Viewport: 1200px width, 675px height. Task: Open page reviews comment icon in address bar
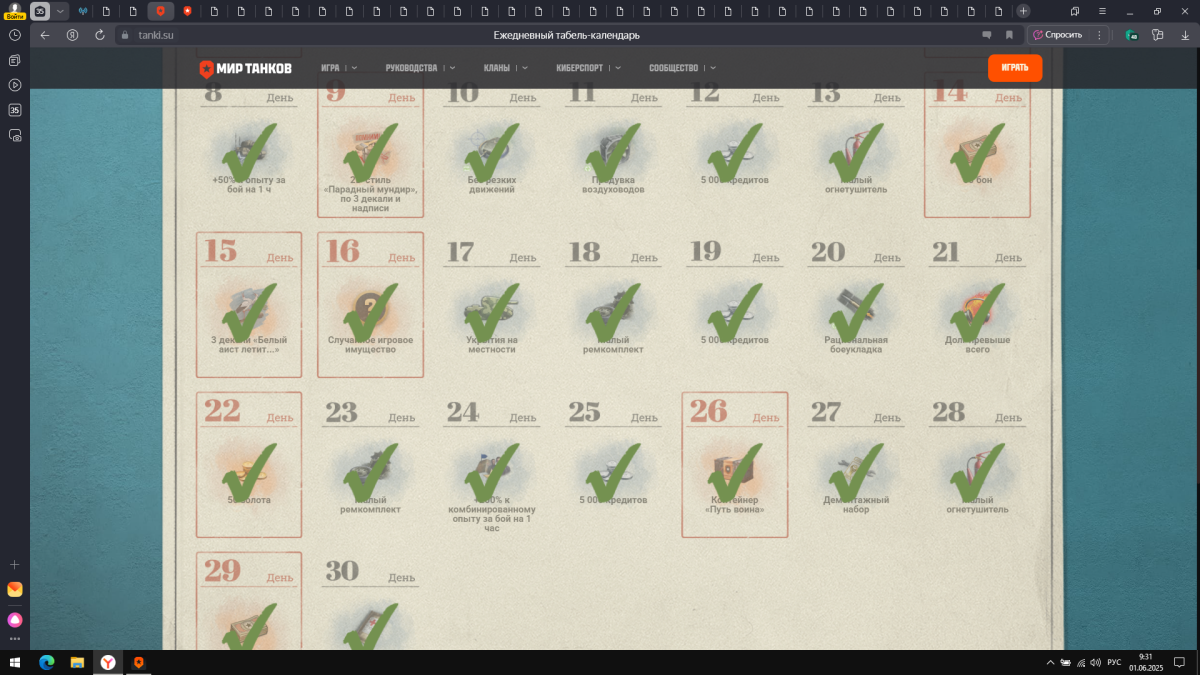[x=987, y=34]
